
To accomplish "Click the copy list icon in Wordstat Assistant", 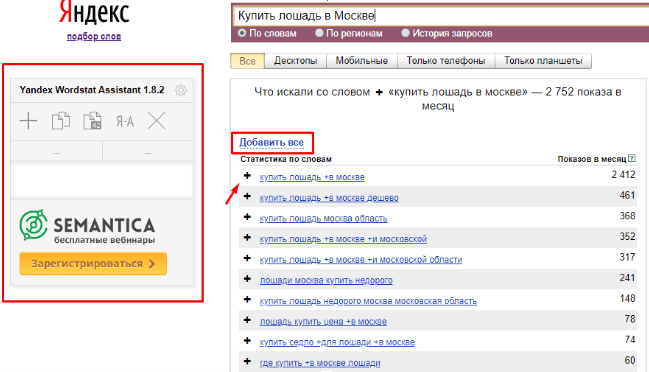I will pos(61,121).
